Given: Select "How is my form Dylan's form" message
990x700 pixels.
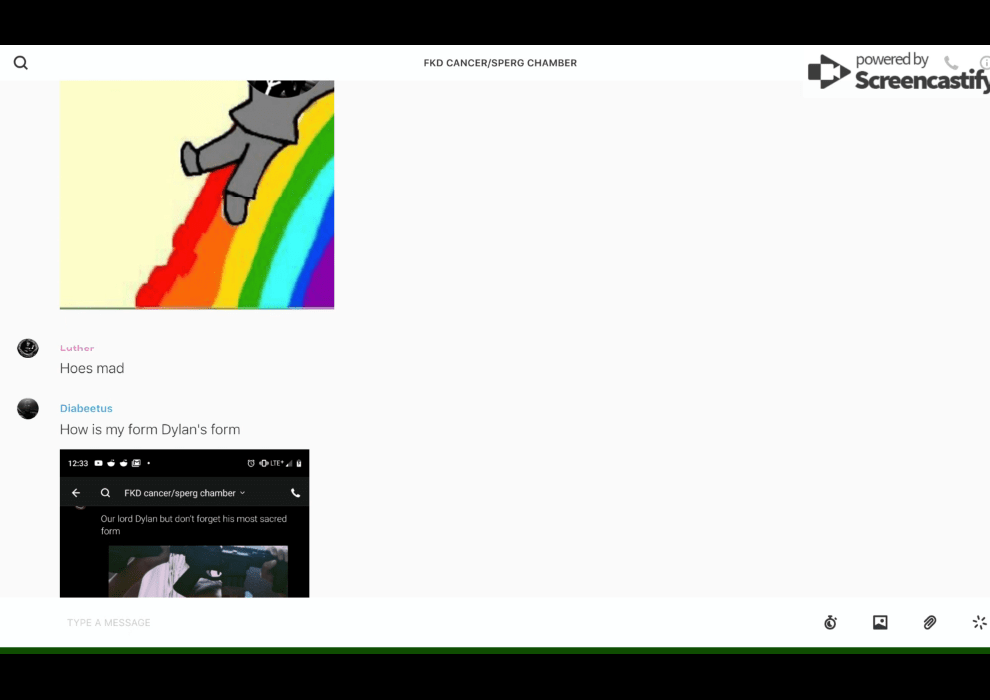Looking at the screenshot, I should tap(150, 430).
